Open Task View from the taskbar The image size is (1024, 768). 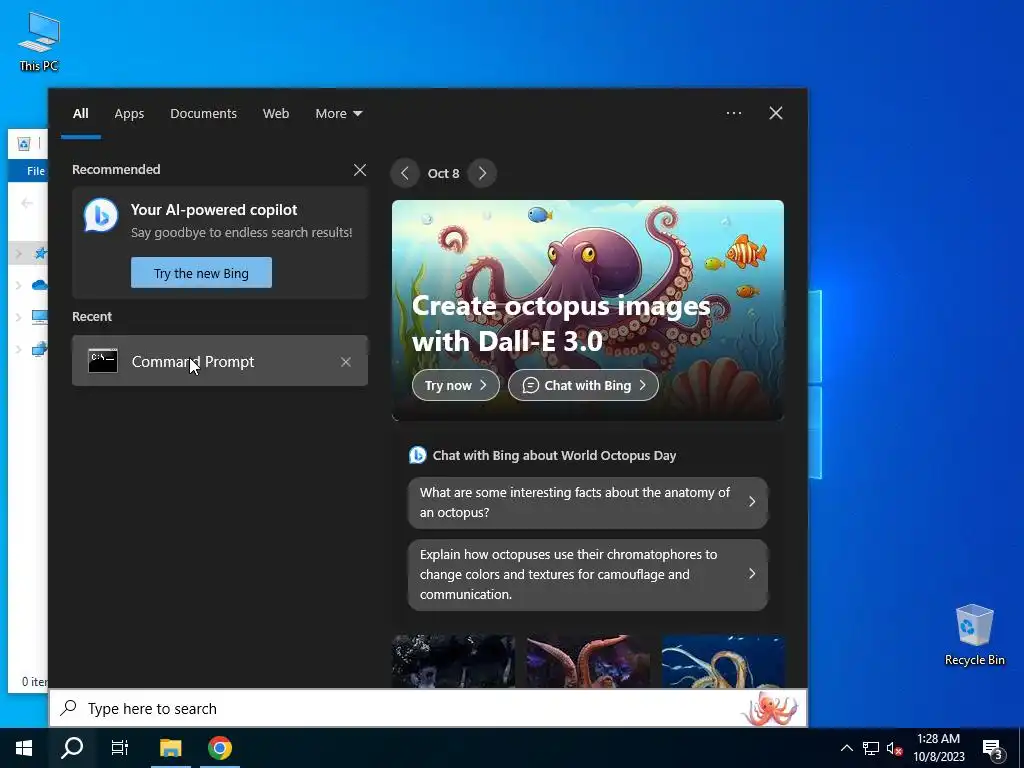[120, 748]
